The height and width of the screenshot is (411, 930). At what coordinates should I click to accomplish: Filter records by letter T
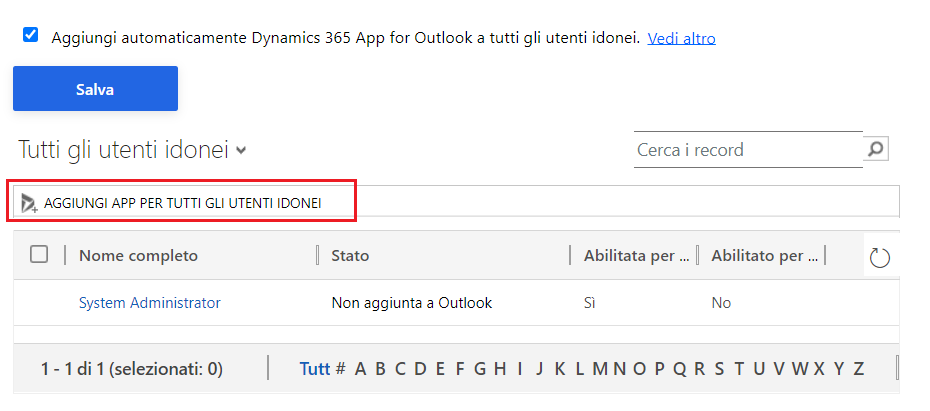739,369
